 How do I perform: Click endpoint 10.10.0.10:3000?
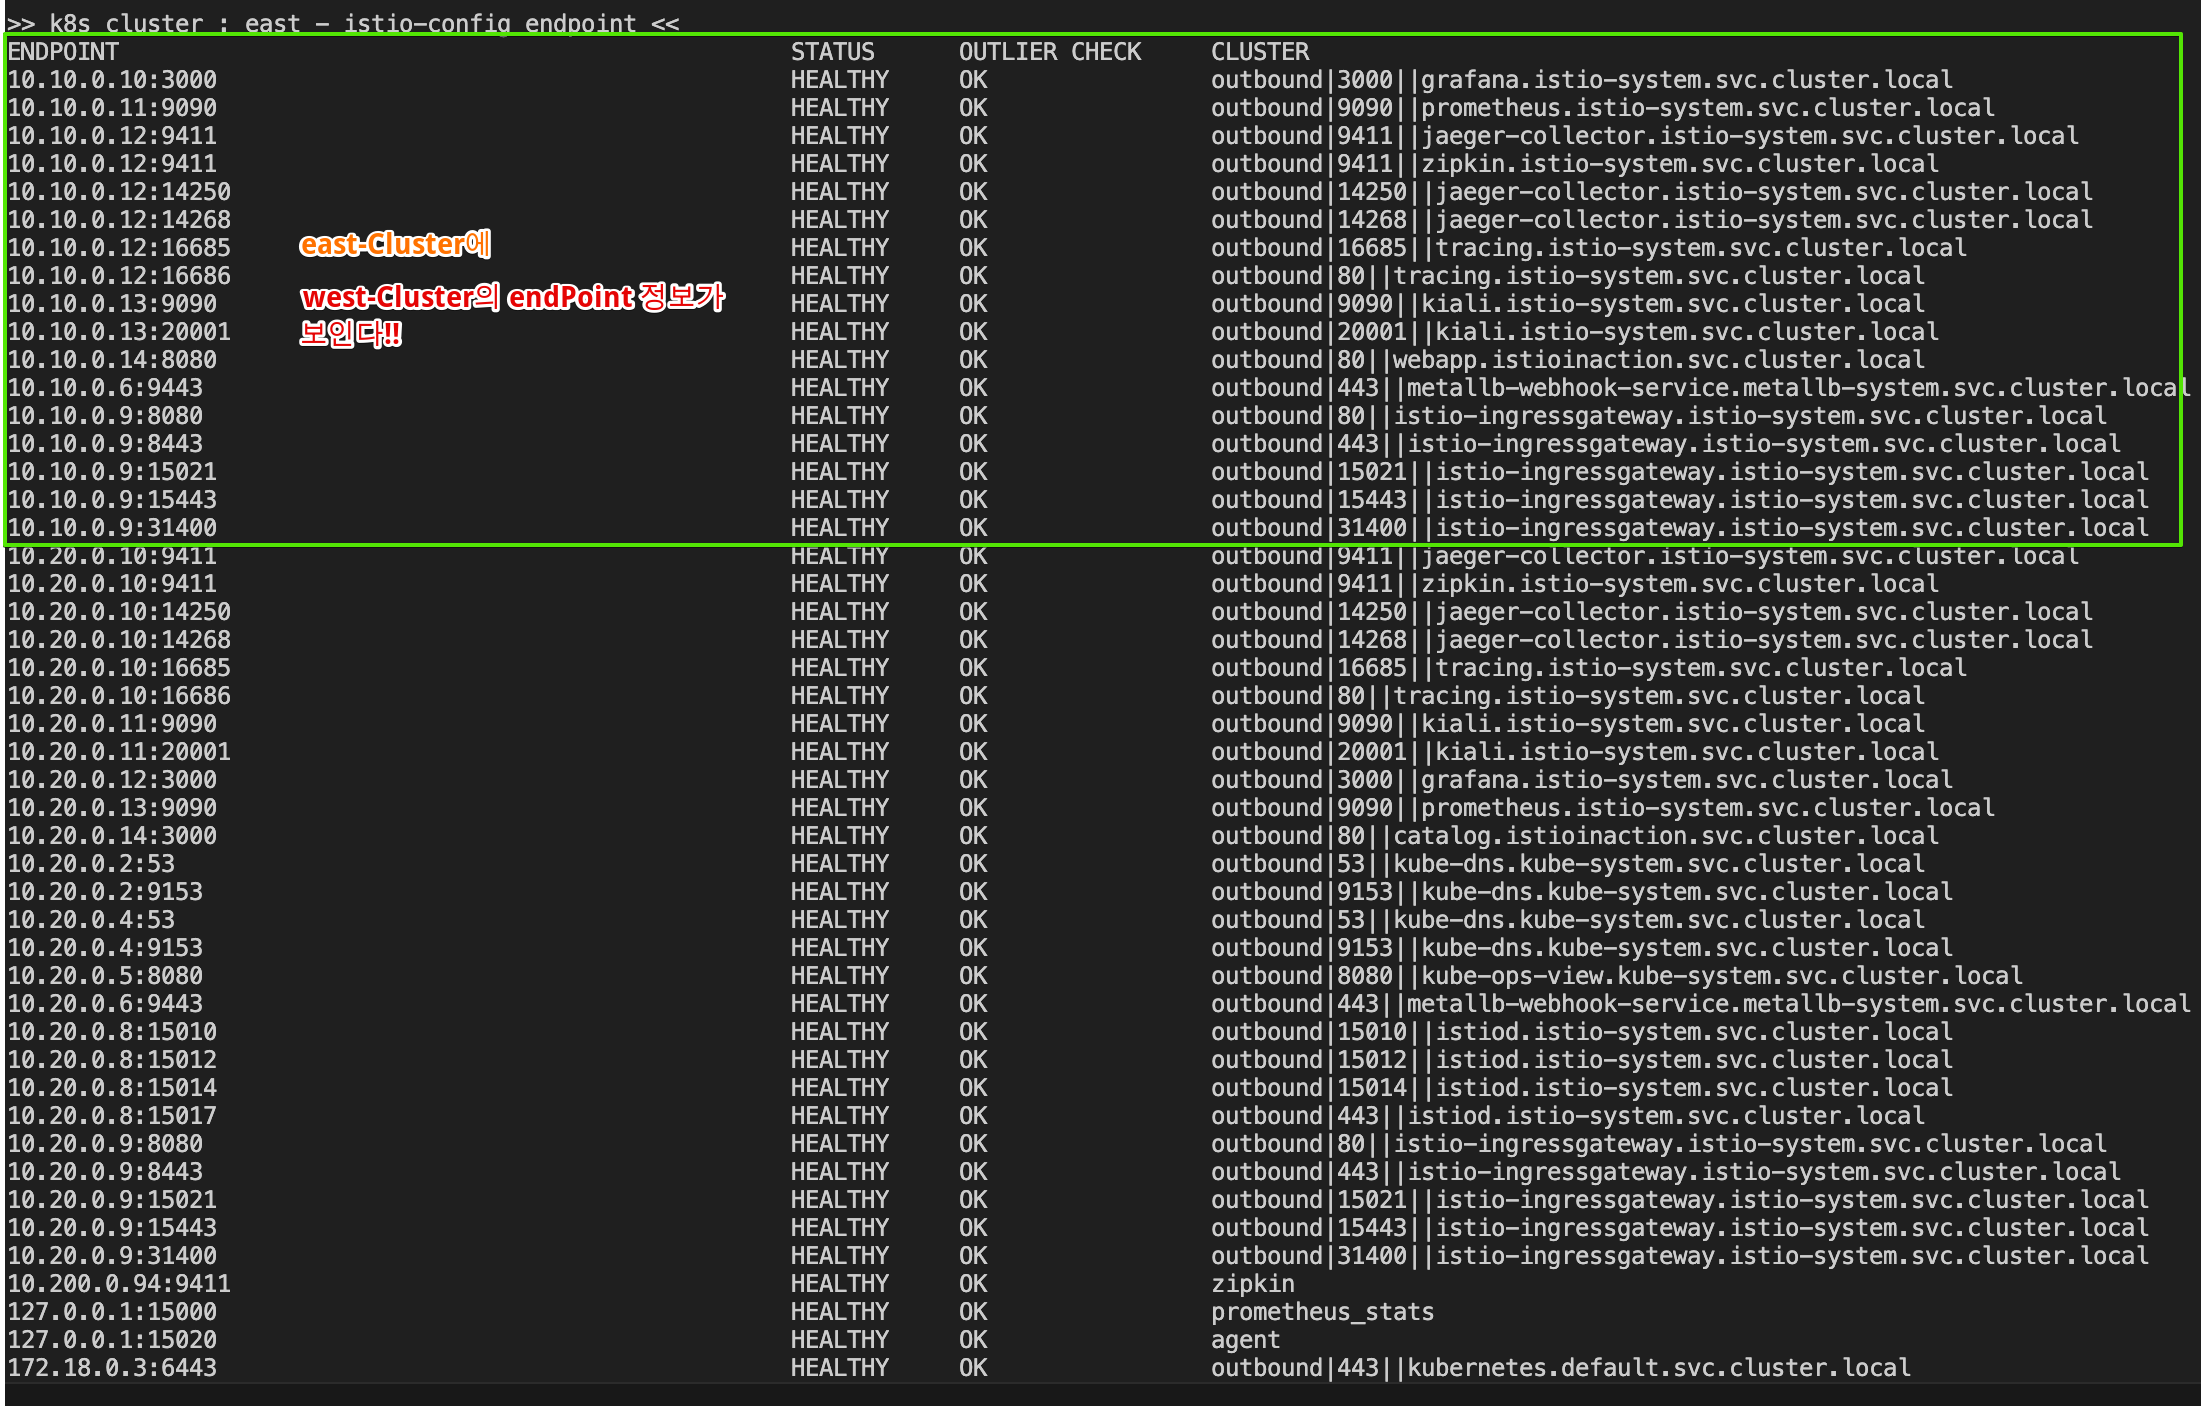coord(112,80)
